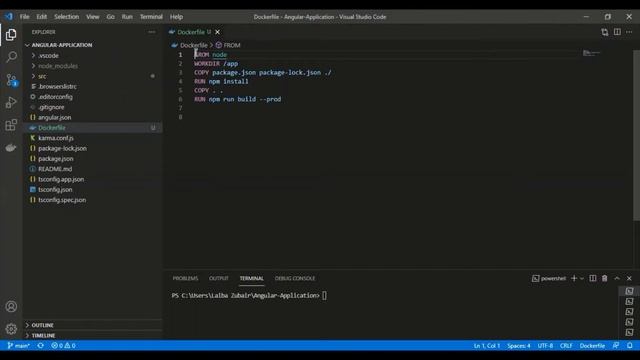640x360 pixels.
Task: Open karma.conf.js in the explorer
Action: click(x=56, y=138)
